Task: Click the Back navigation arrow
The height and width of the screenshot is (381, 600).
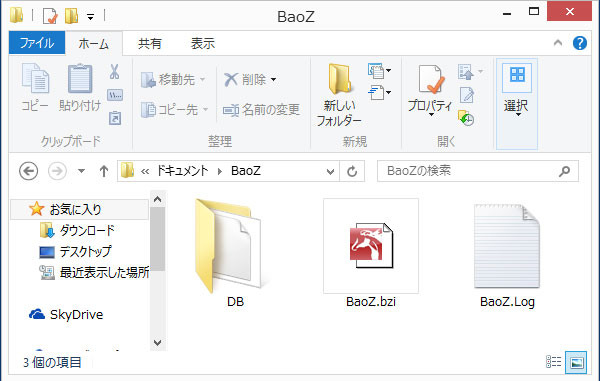Action: pyautogui.click(x=28, y=171)
